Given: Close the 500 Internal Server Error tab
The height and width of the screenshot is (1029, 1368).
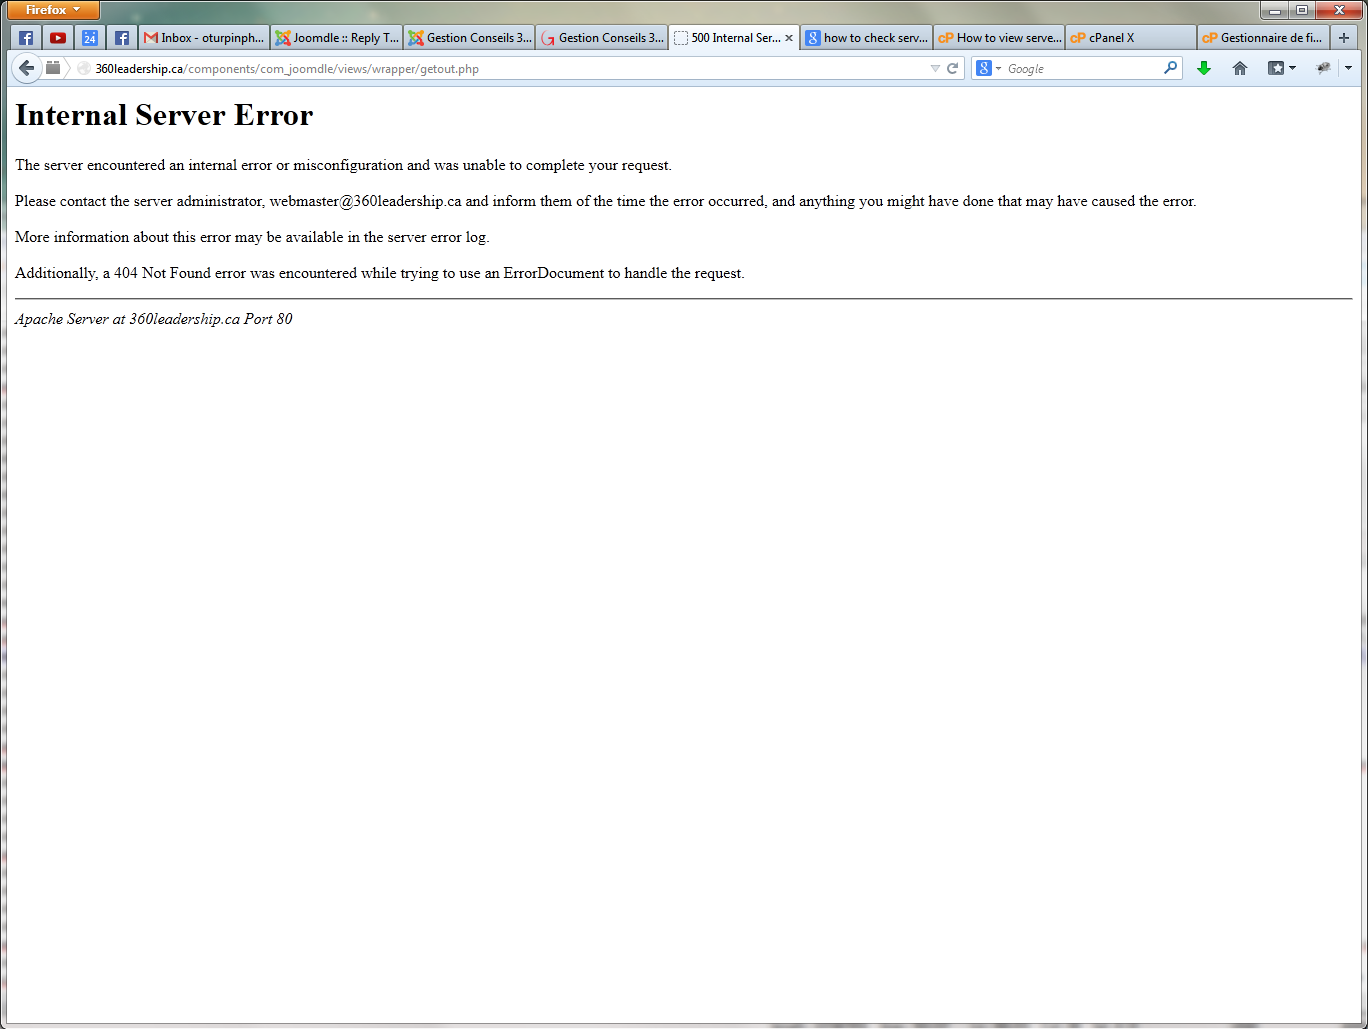Looking at the screenshot, I should click(x=789, y=38).
